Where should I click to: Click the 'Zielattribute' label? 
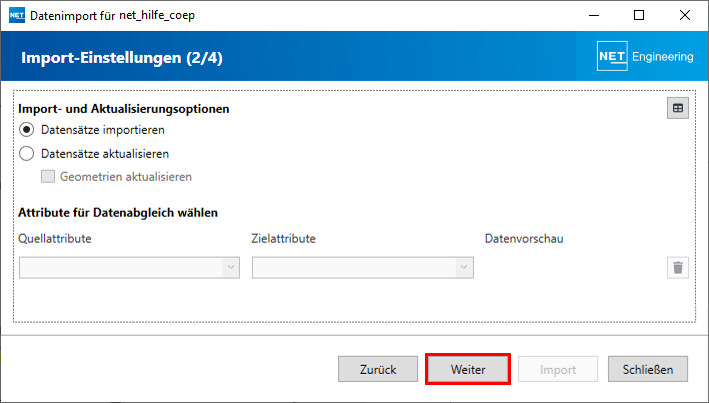[284, 238]
